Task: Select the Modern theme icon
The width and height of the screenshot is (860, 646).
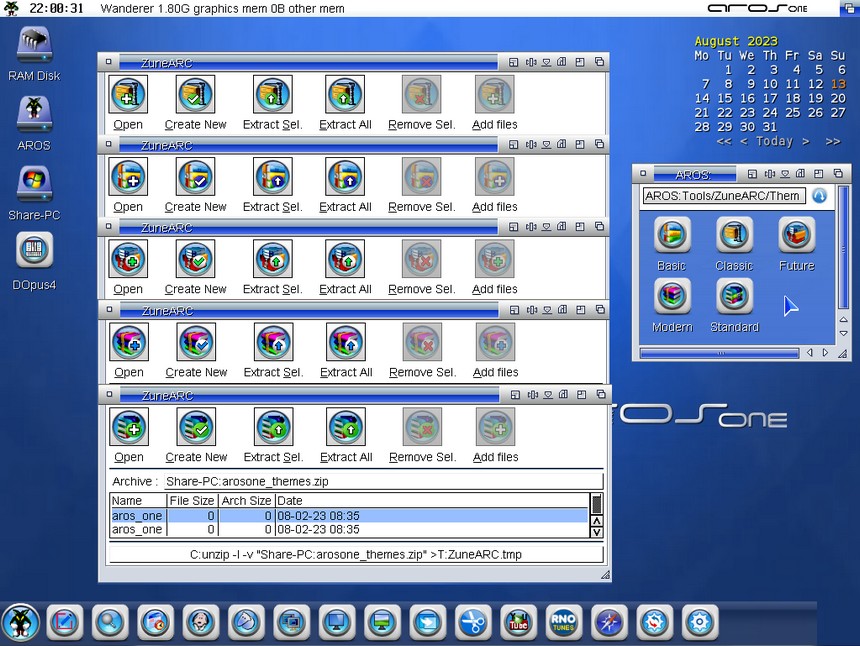Action: 671,296
